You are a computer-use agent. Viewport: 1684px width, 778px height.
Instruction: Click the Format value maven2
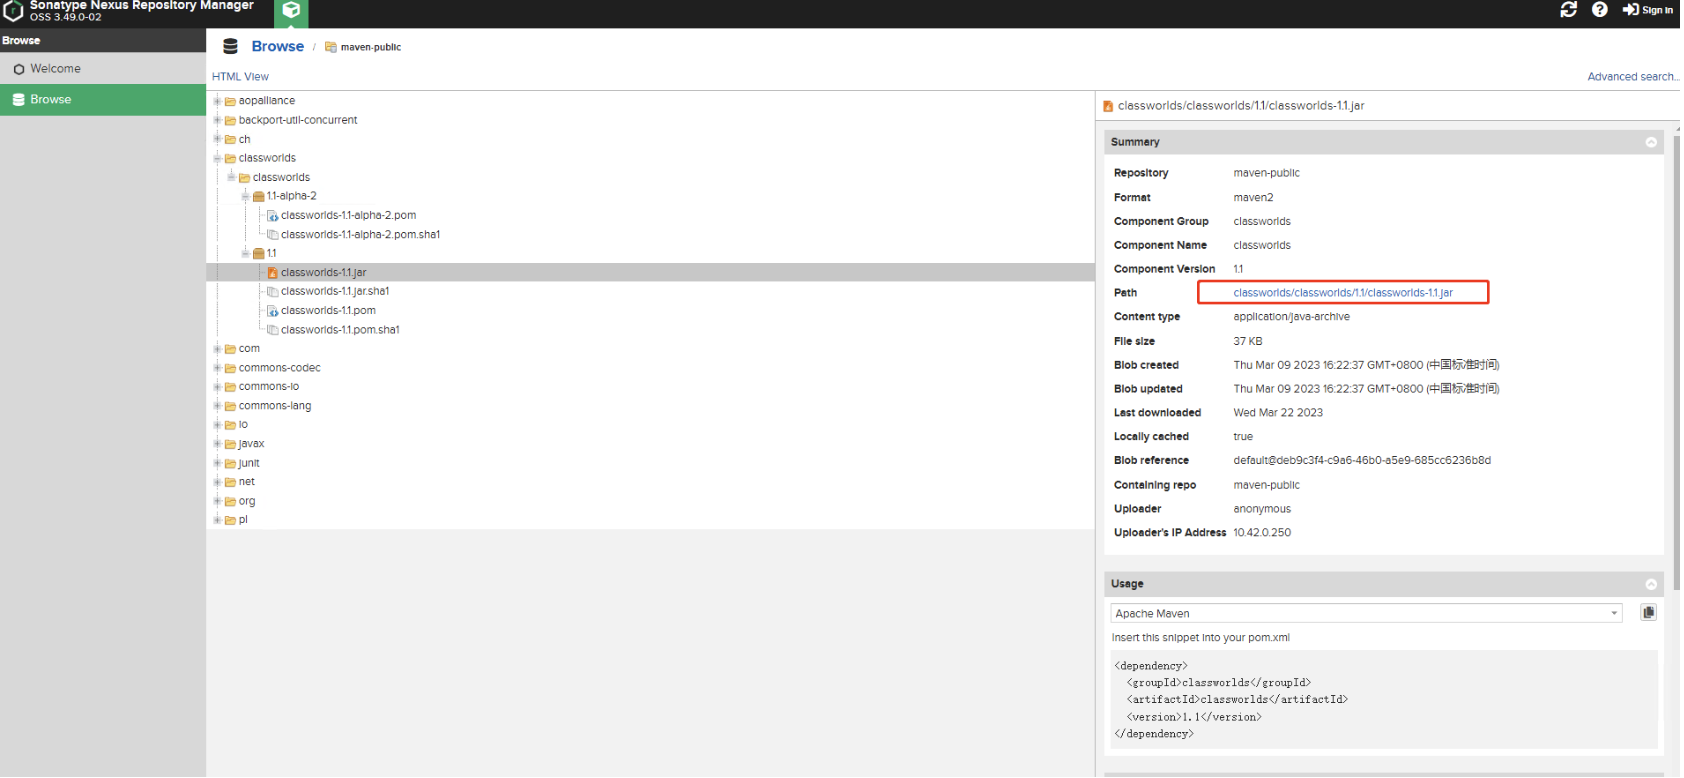(1253, 198)
